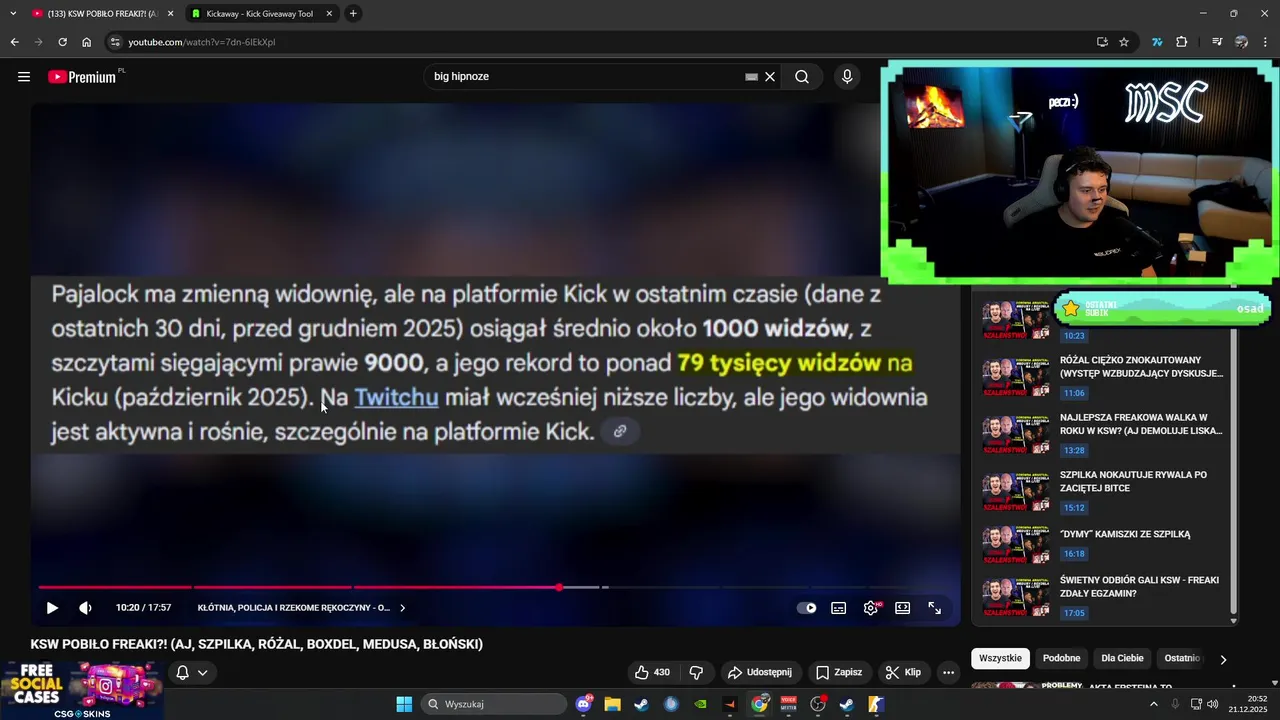Click the 17:05 chapter timestamp
Viewport: 1280px width, 720px height.
pyautogui.click(x=1074, y=613)
